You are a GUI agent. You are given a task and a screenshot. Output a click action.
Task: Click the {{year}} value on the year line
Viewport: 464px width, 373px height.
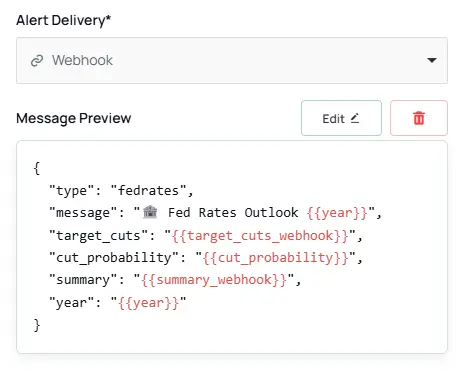(148, 303)
